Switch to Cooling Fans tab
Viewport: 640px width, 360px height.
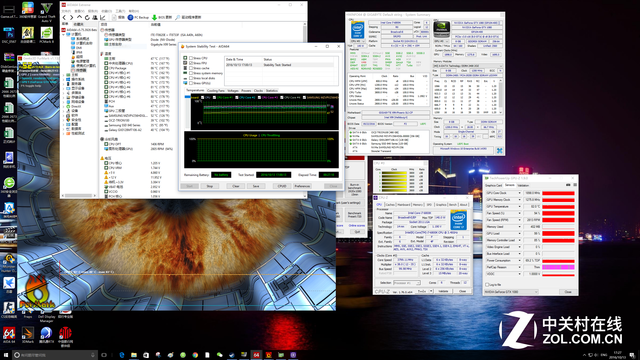pos(216,91)
